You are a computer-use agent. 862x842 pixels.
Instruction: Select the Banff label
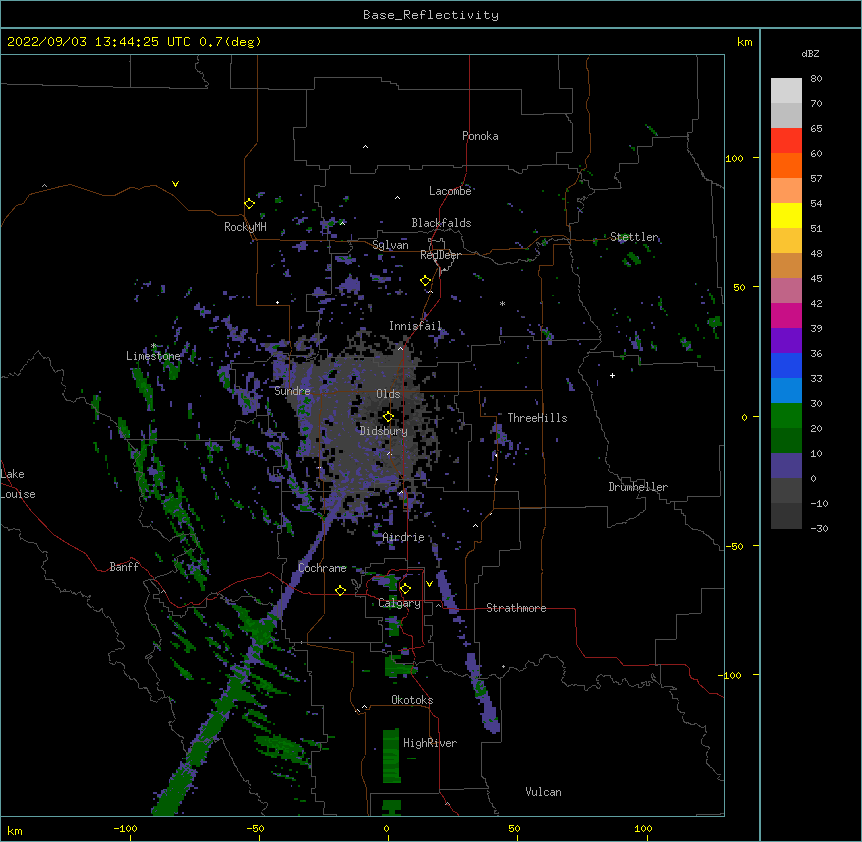pos(124,567)
